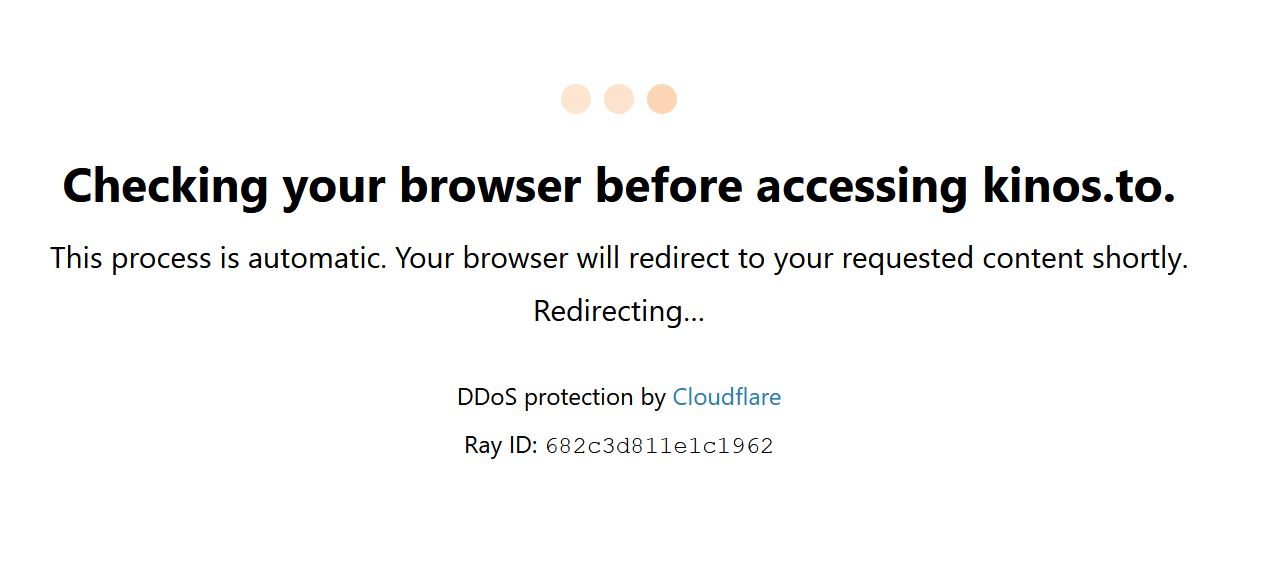
Task: Click "Your browser" in the paragraph text
Action: click(x=481, y=258)
